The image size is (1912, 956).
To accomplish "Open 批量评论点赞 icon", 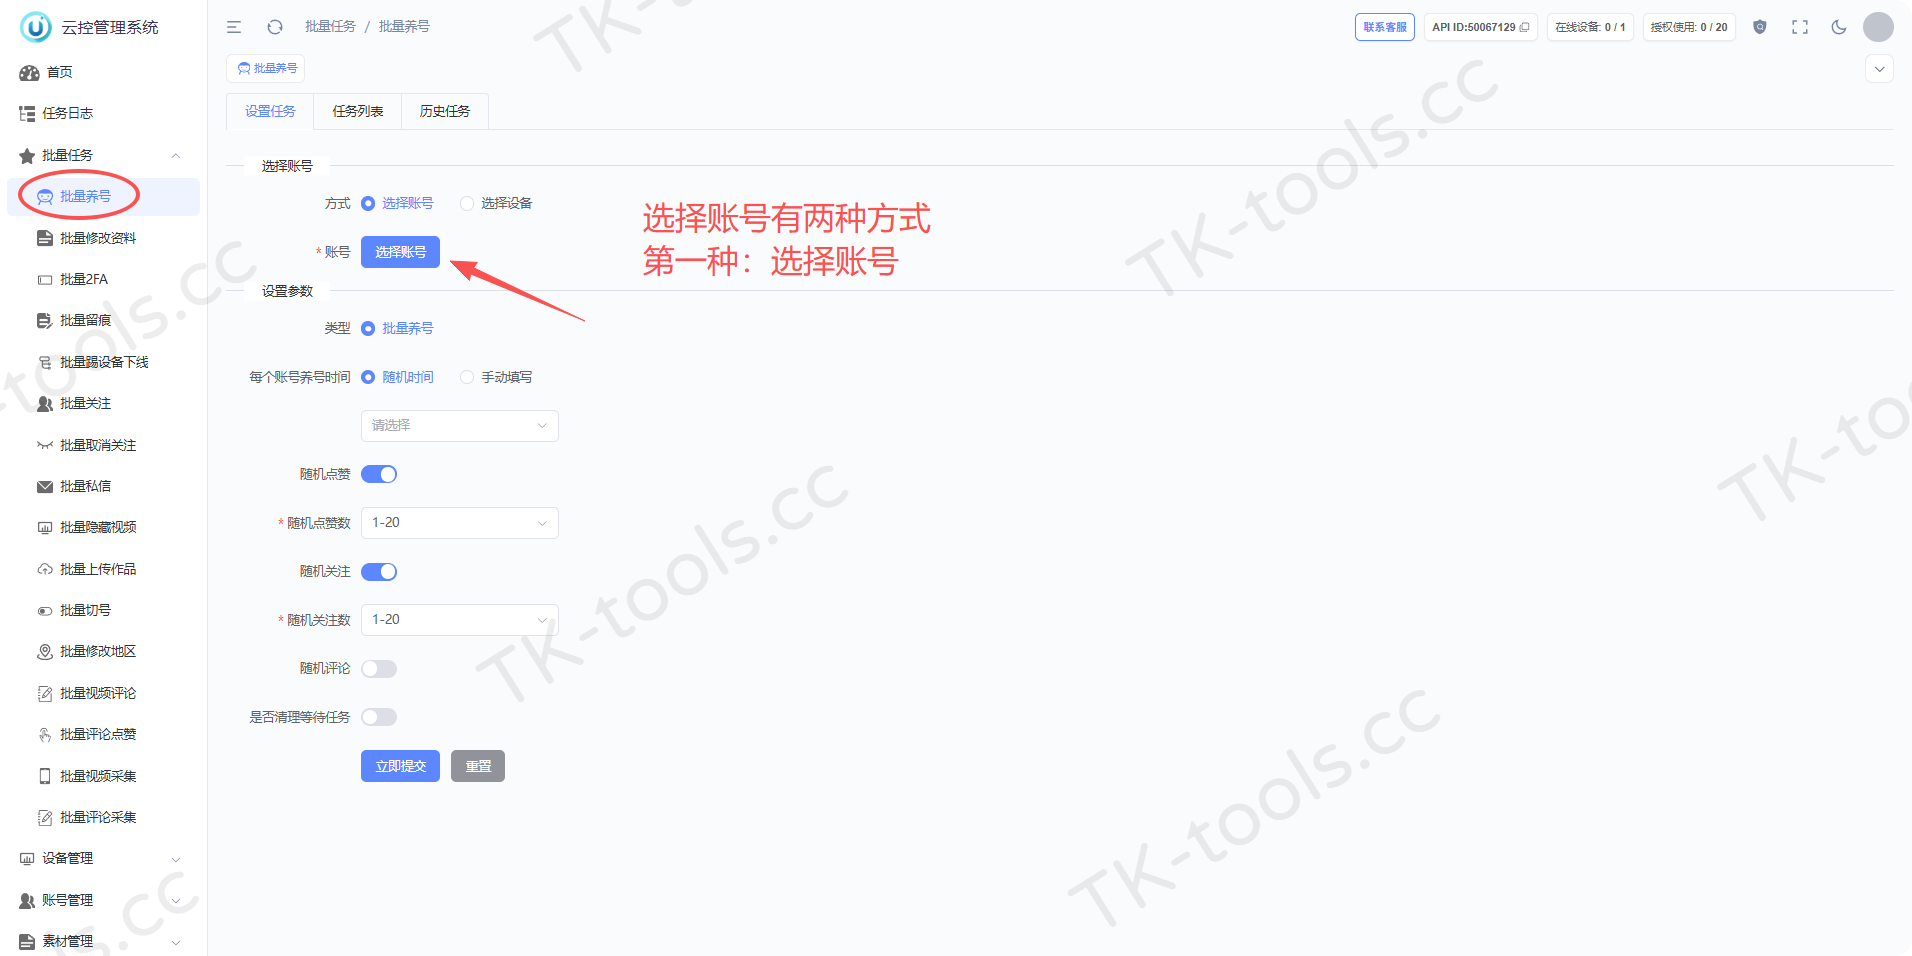I will [x=45, y=734].
